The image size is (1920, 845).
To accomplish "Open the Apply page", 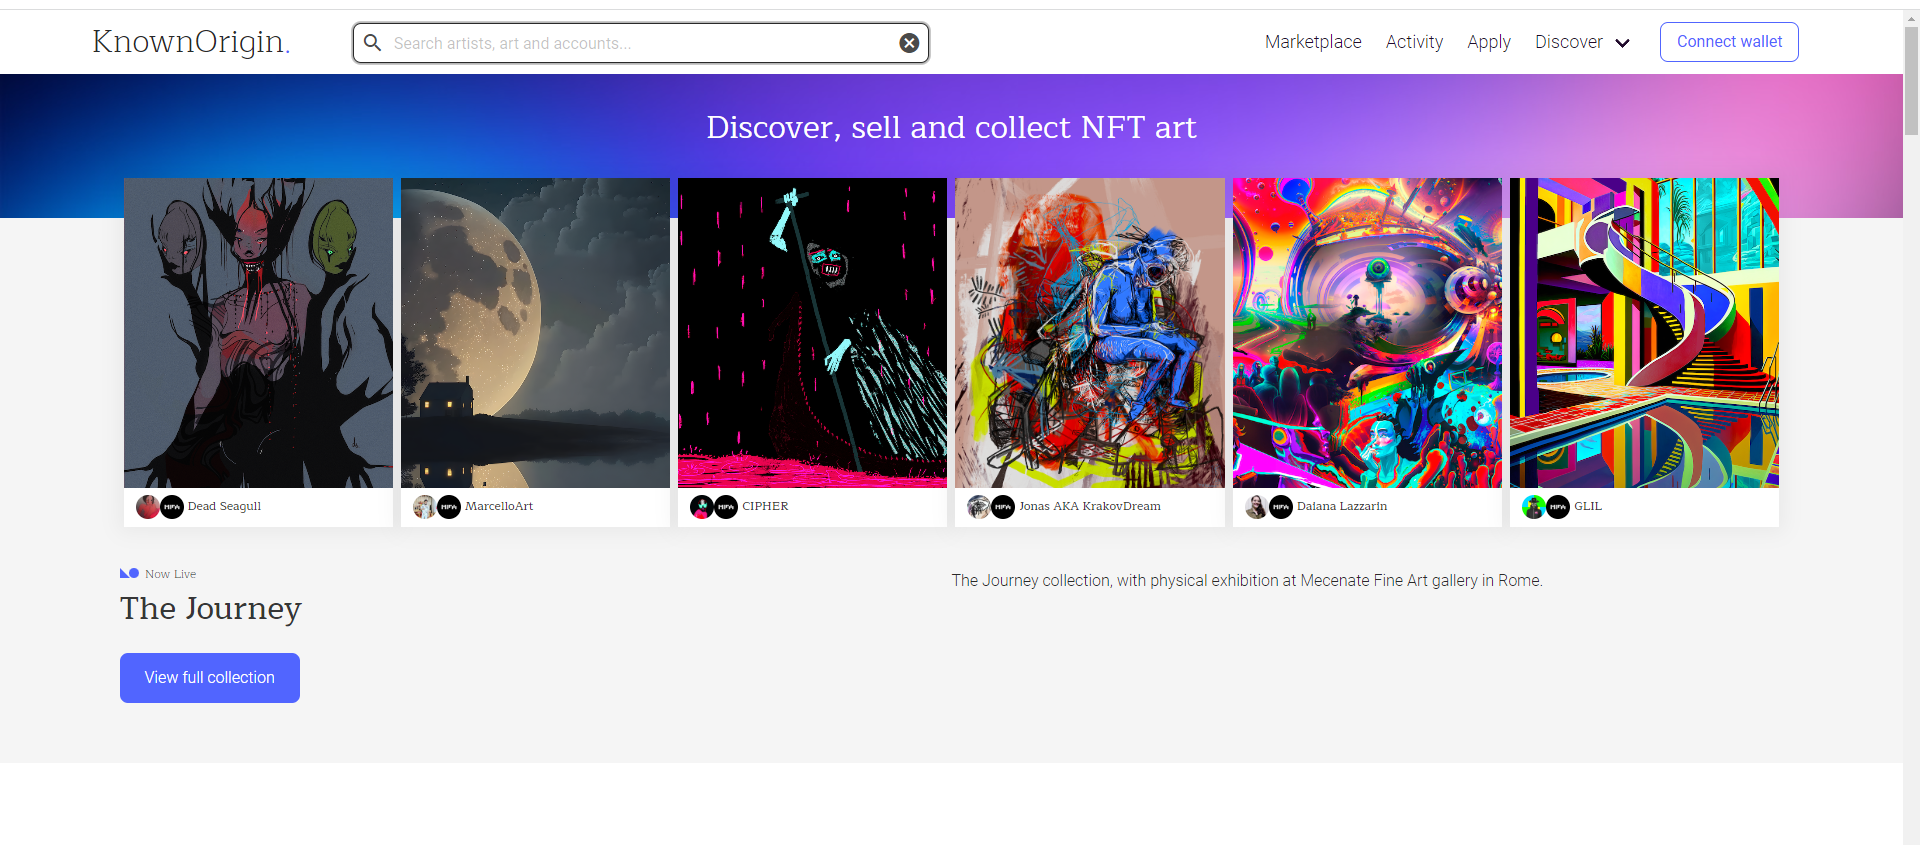I will tap(1489, 42).
